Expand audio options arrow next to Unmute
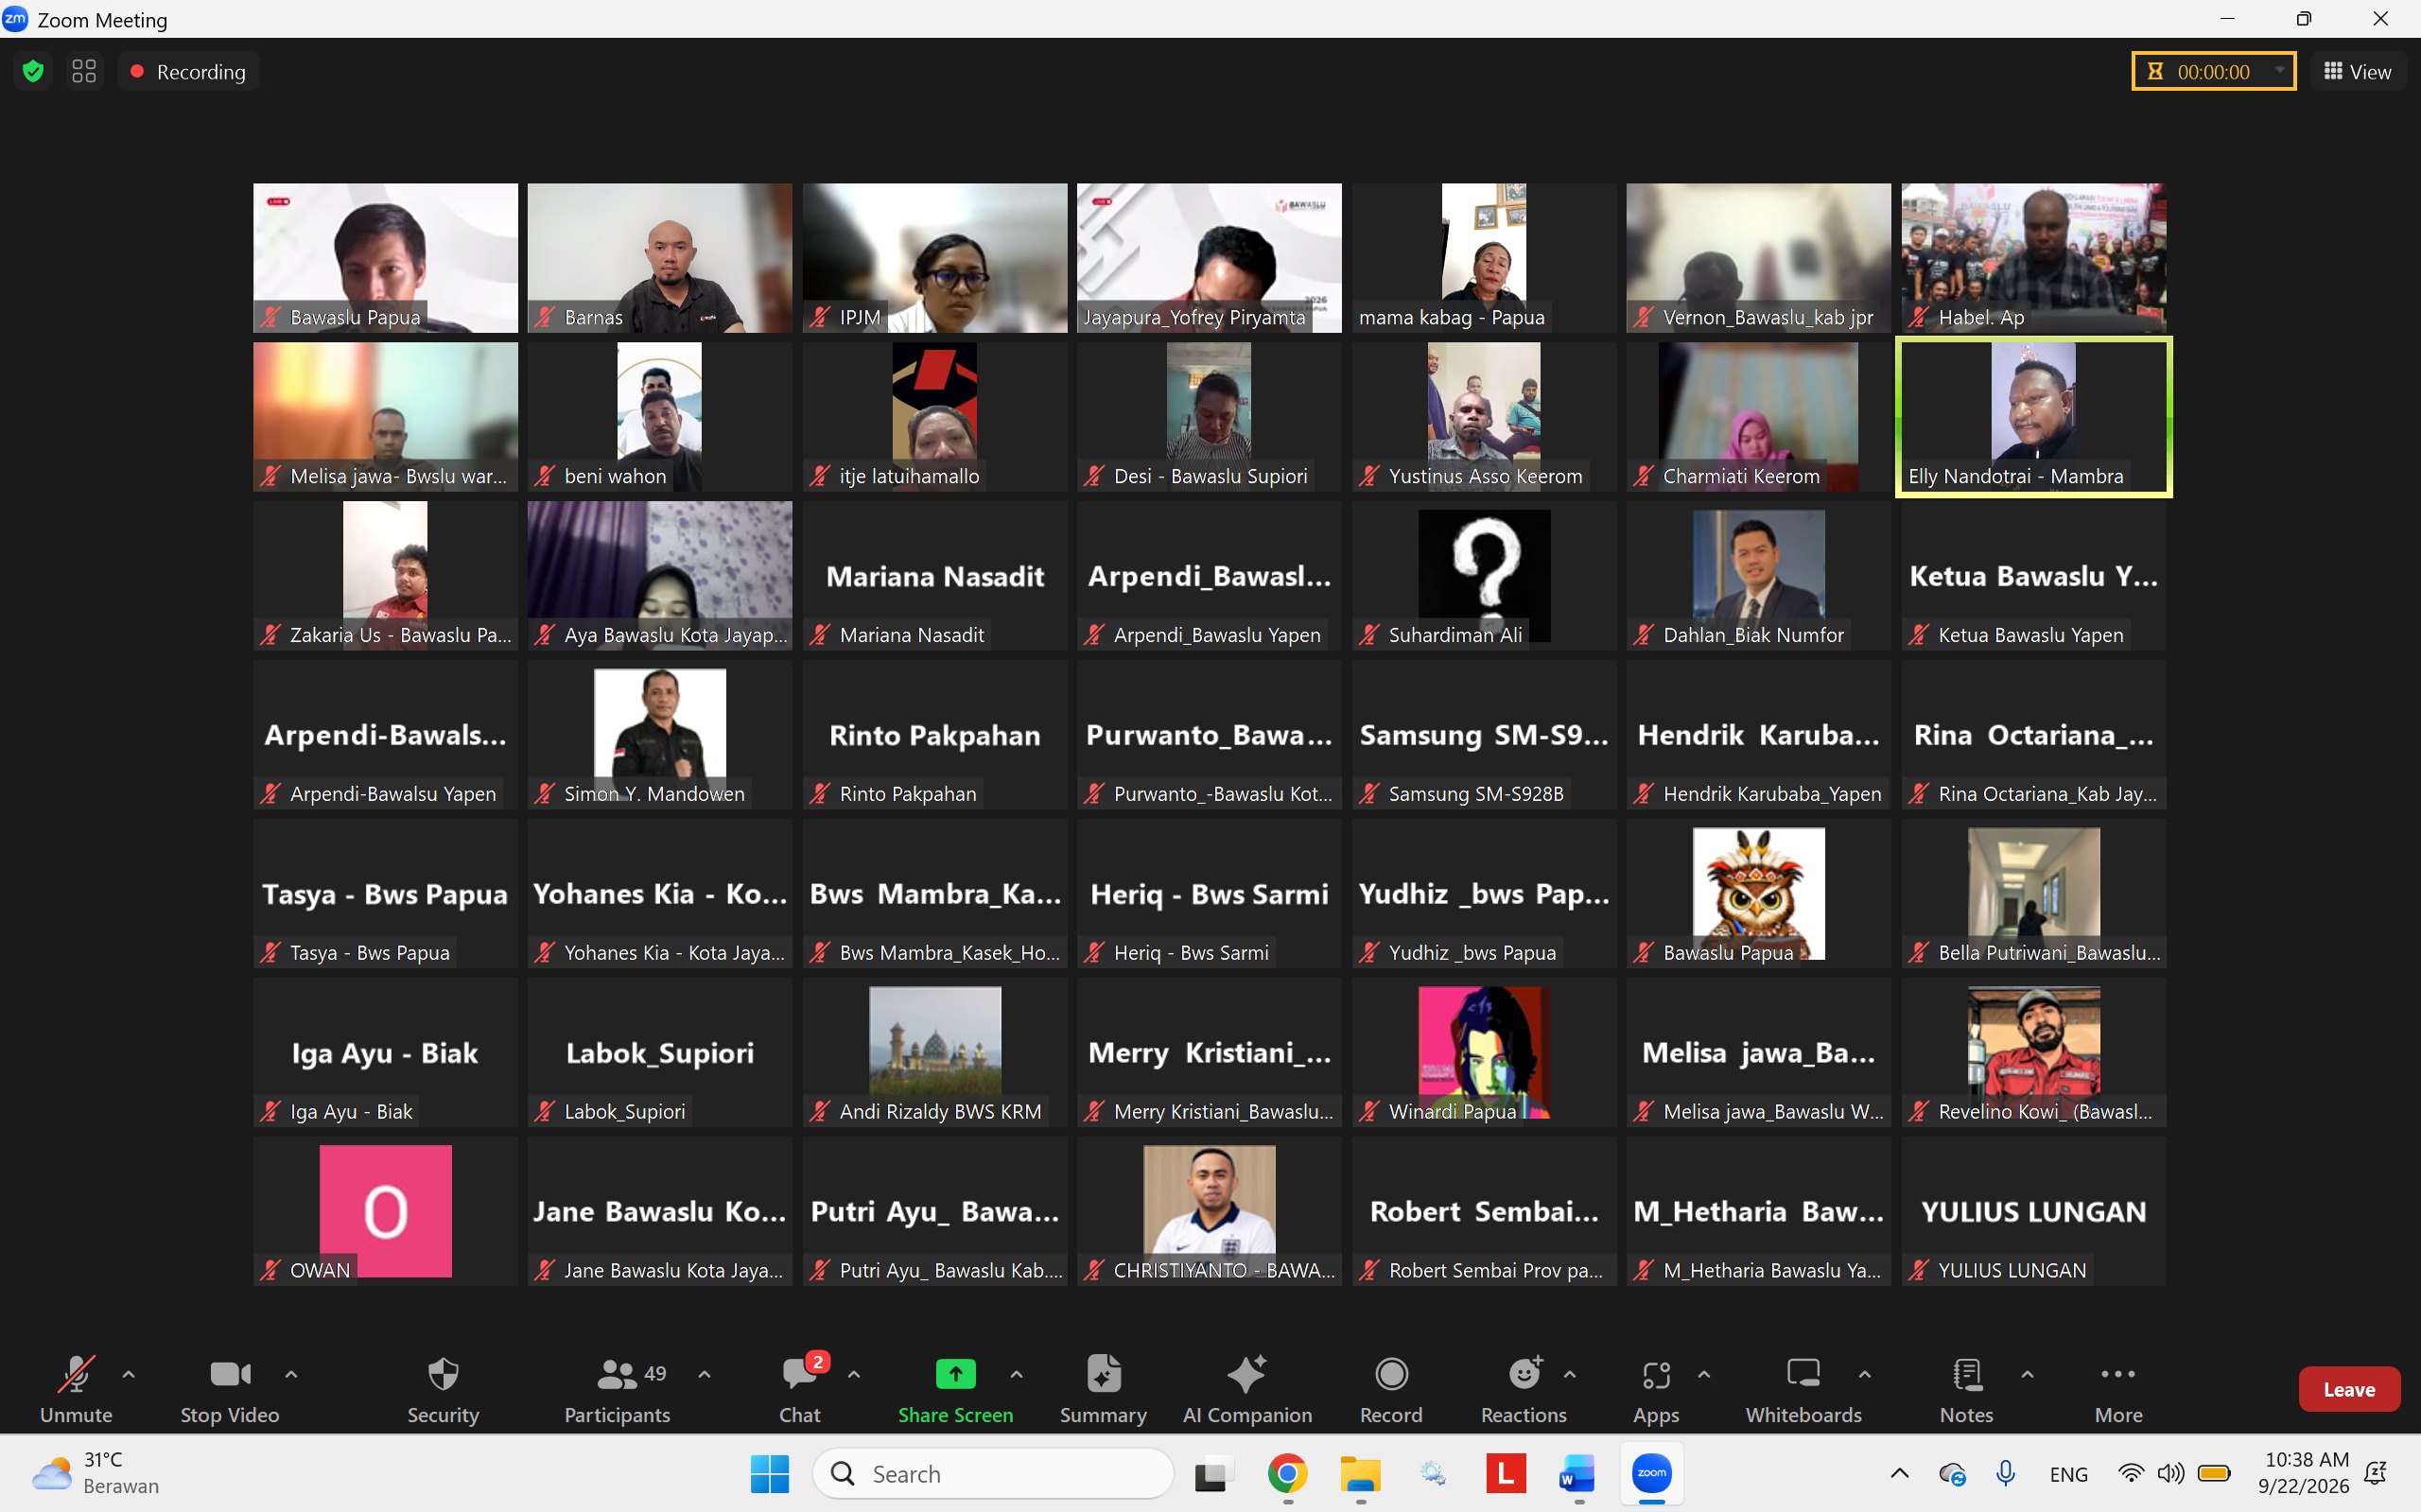Viewport: 2421px width, 1512px height. [x=128, y=1374]
